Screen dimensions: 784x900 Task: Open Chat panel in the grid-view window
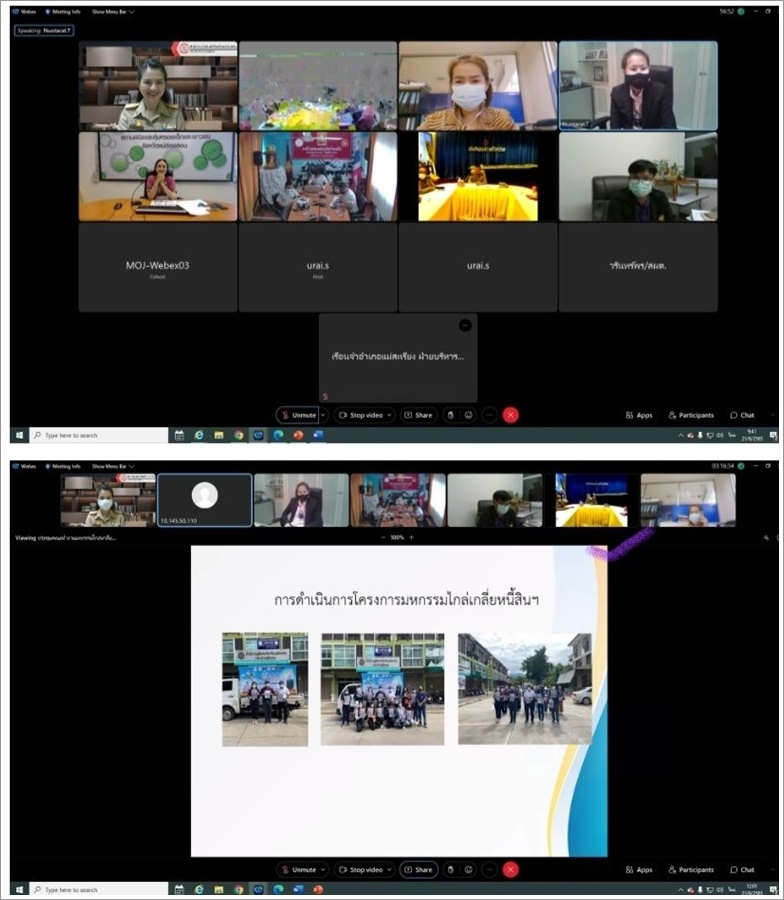(742, 415)
